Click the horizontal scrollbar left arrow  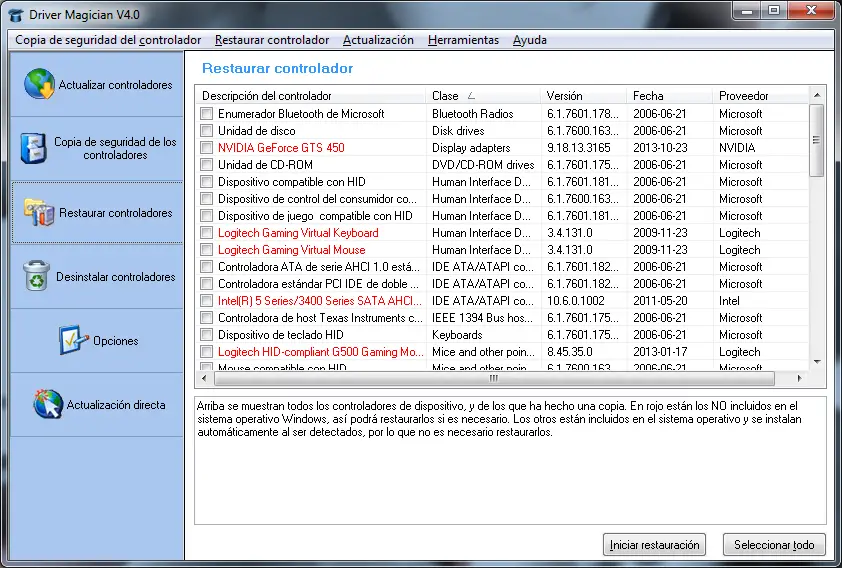pos(204,378)
